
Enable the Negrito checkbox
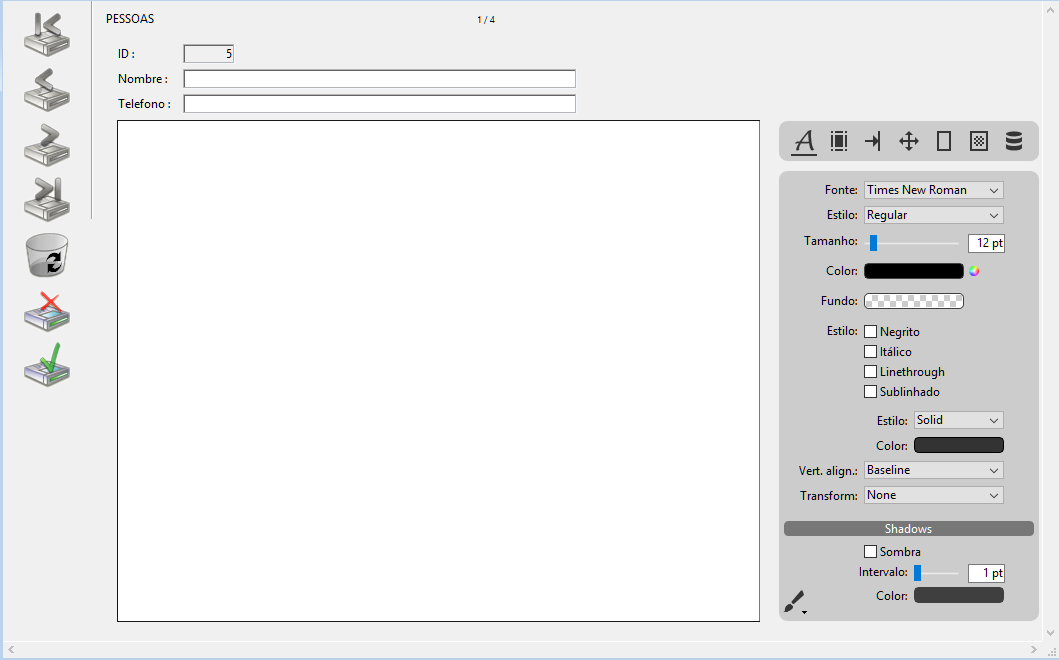click(x=871, y=332)
